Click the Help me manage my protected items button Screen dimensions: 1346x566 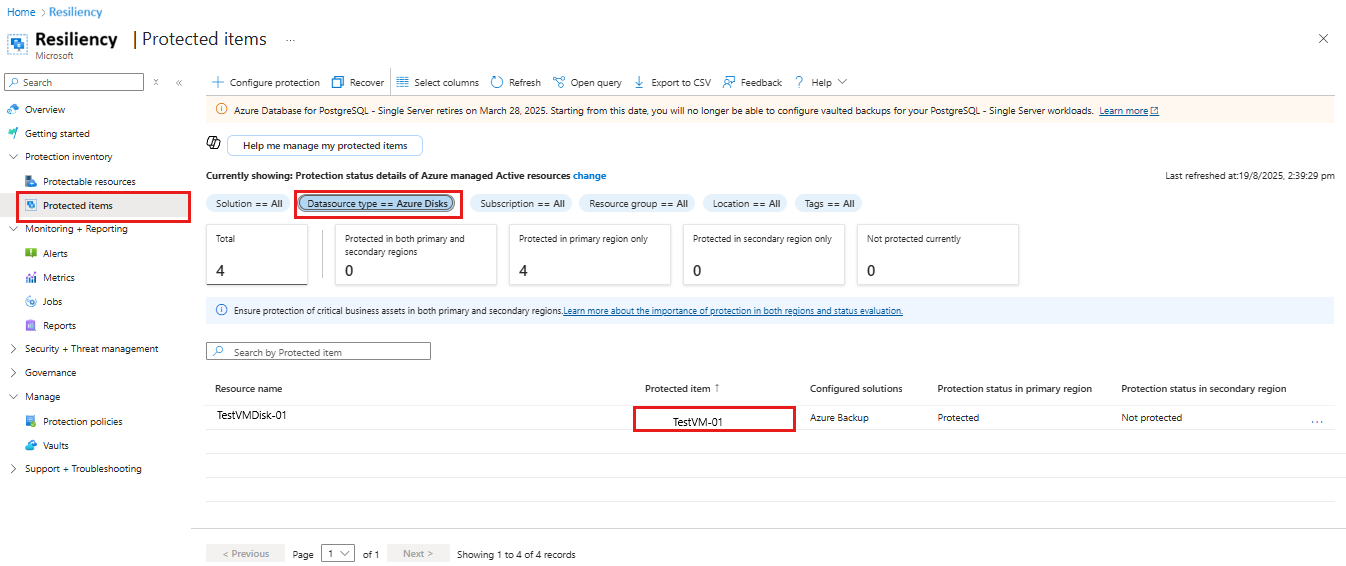[325, 145]
